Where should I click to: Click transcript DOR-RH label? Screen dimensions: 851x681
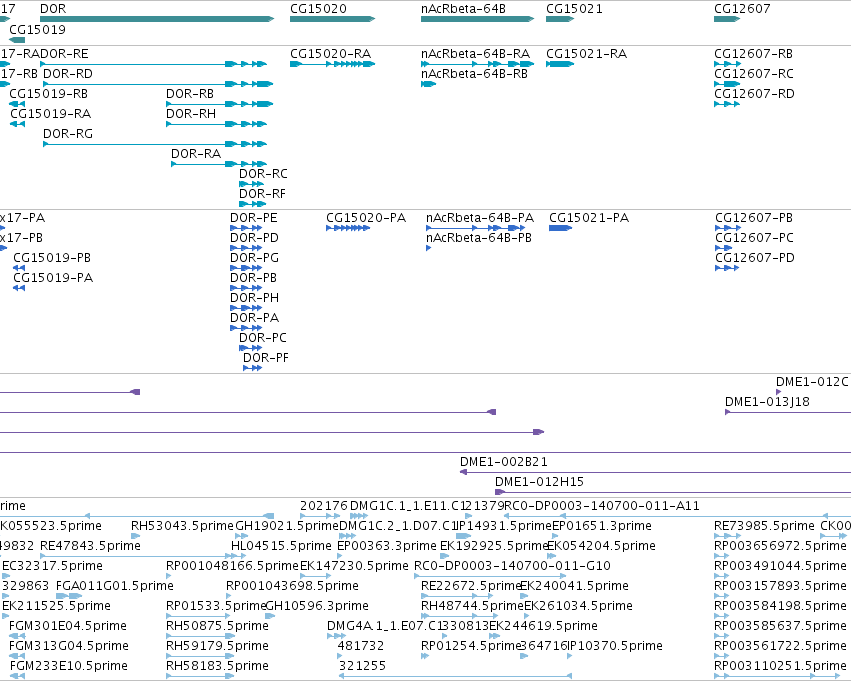191,114
